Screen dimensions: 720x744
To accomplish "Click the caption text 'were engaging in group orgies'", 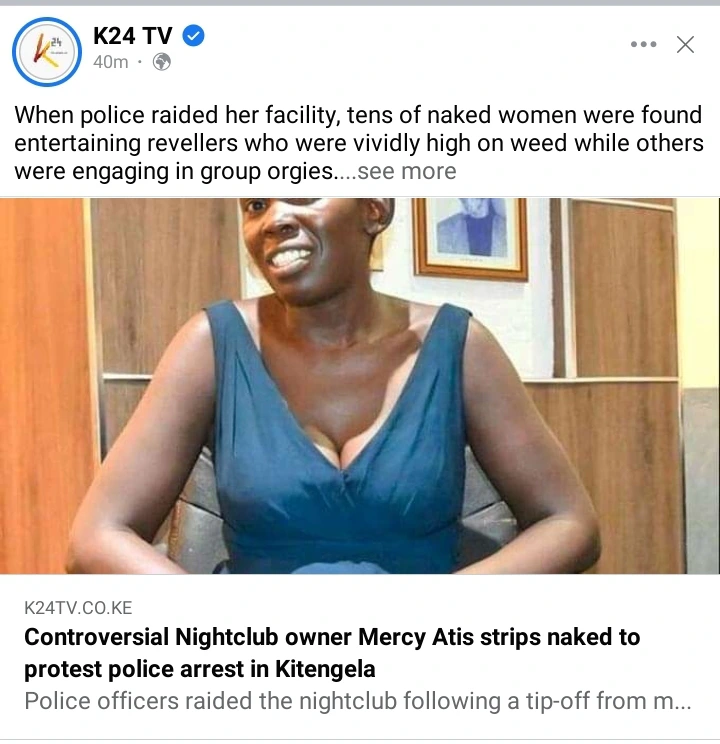I will 174,171.
